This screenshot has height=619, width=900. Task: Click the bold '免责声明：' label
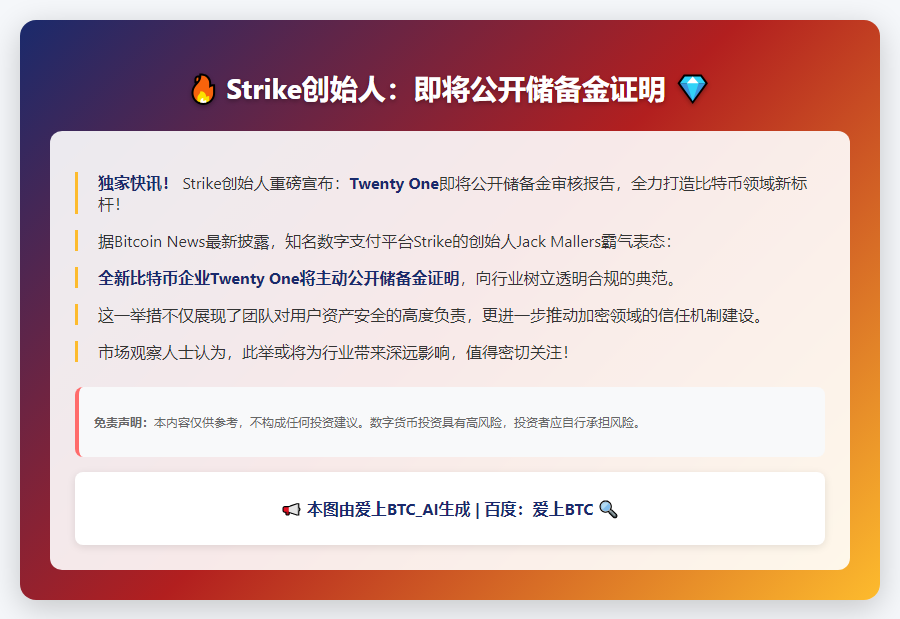(x=121, y=423)
